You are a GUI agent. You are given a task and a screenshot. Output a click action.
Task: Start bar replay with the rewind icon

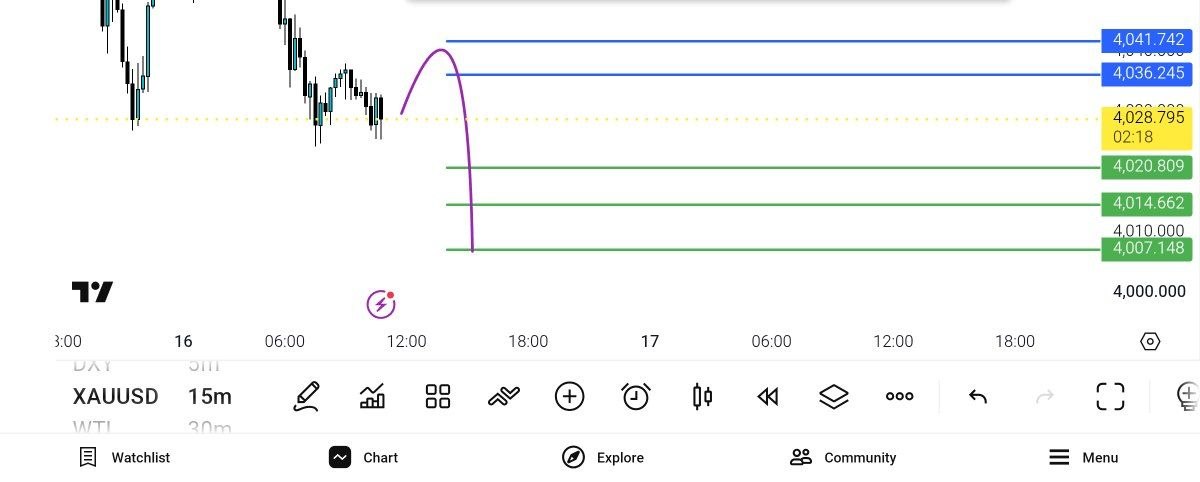(x=767, y=397)
